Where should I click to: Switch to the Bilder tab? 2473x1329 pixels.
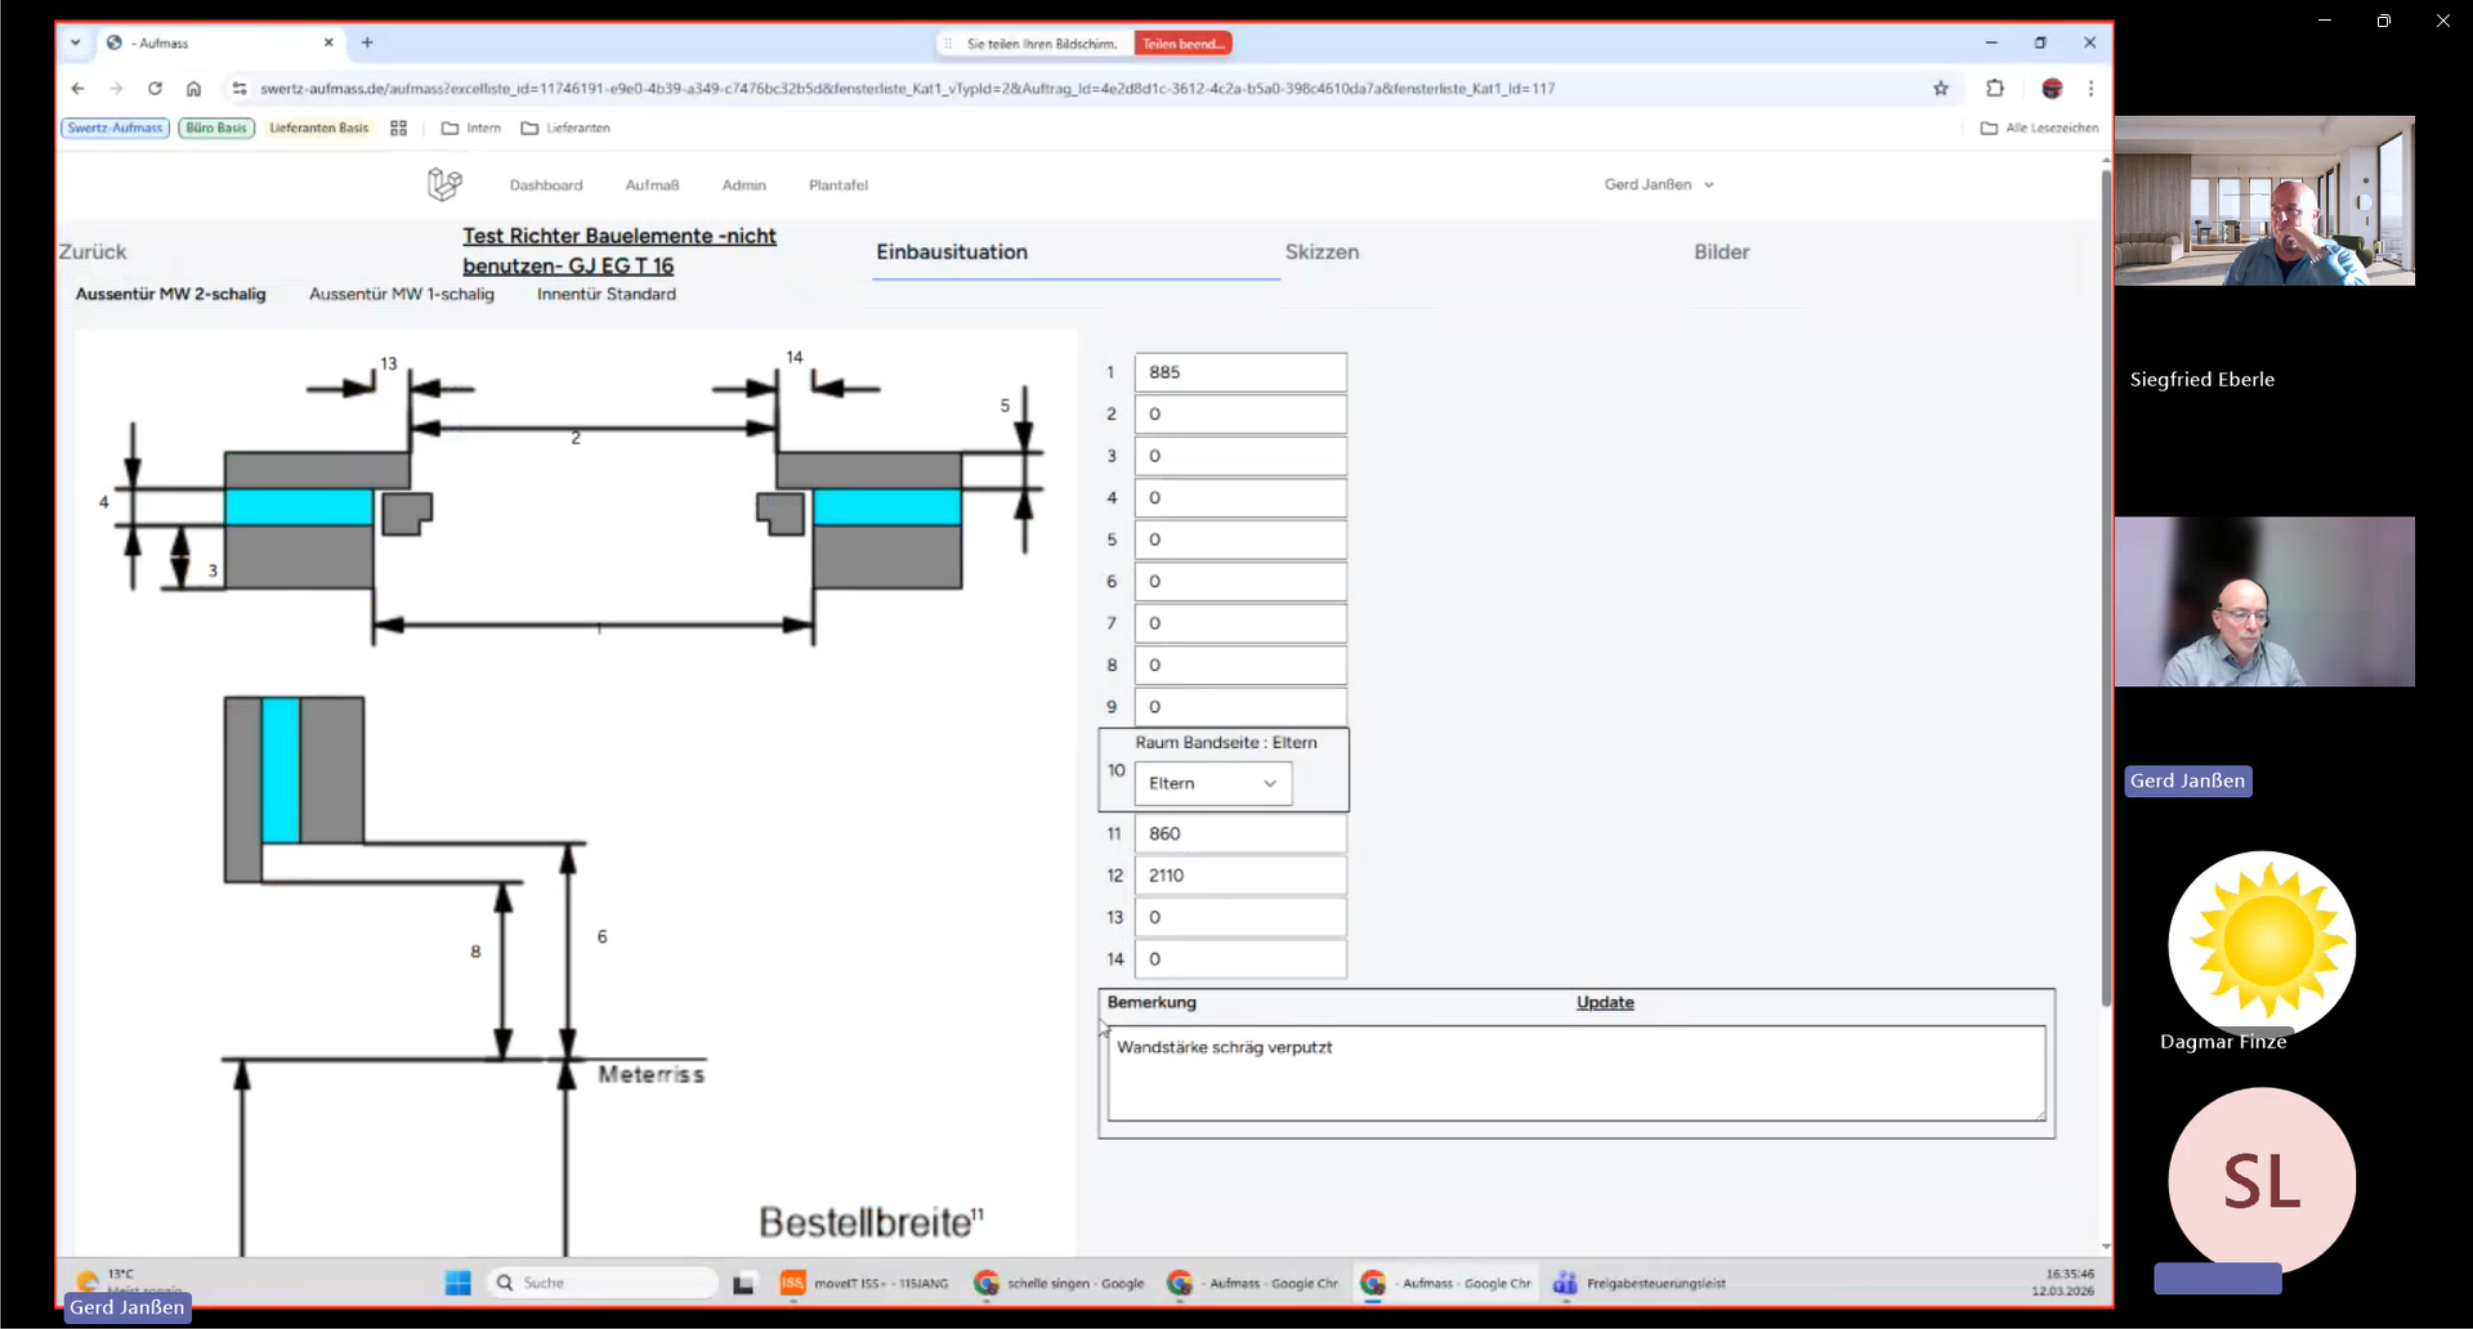pos(1720,252)
